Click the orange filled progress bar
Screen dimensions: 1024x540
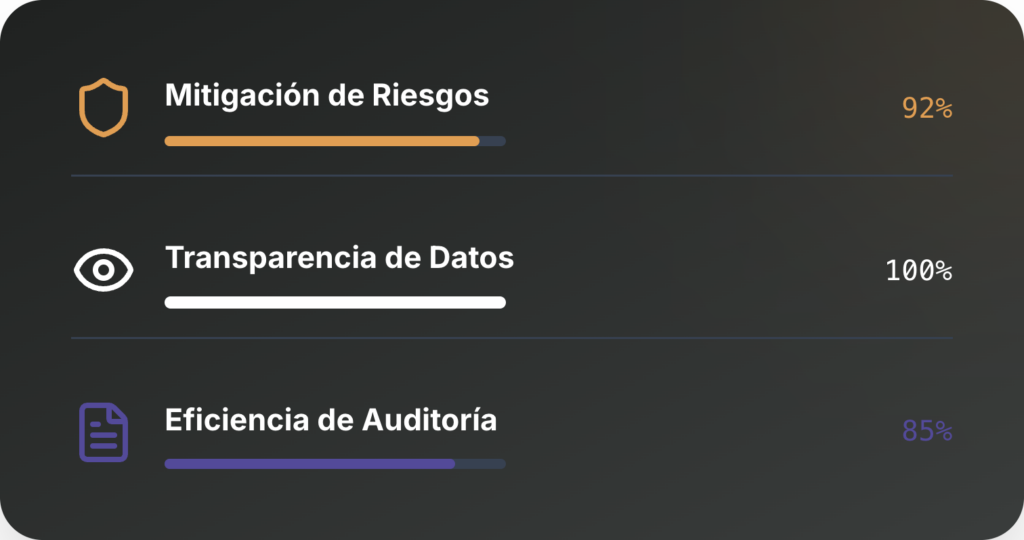pyautogui.click(x=322, y=141)
